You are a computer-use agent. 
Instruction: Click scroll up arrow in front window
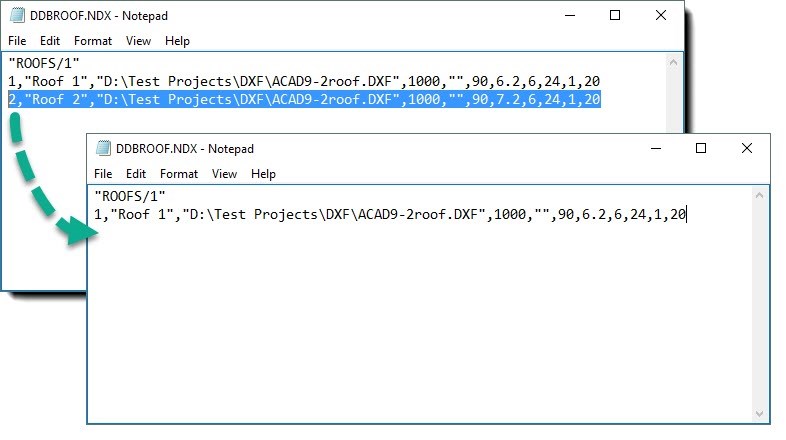[759, 195]
